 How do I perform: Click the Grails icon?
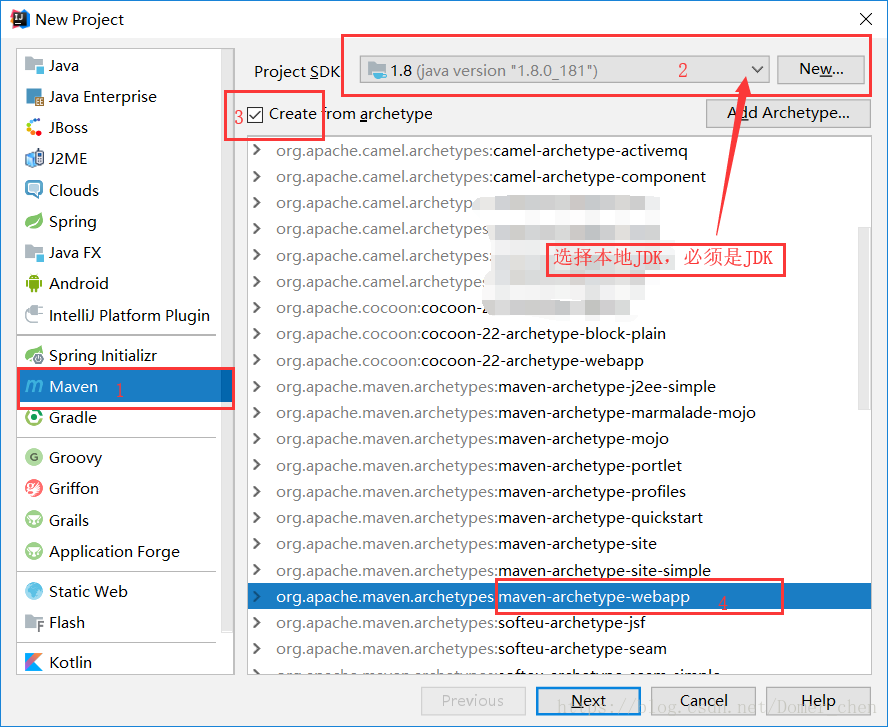coord(34,519)
